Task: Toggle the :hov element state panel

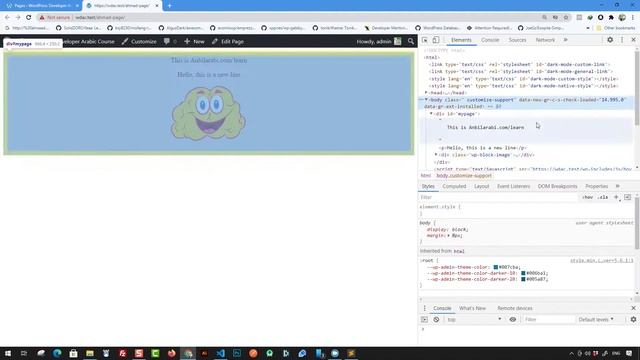Action: point(587,197)
